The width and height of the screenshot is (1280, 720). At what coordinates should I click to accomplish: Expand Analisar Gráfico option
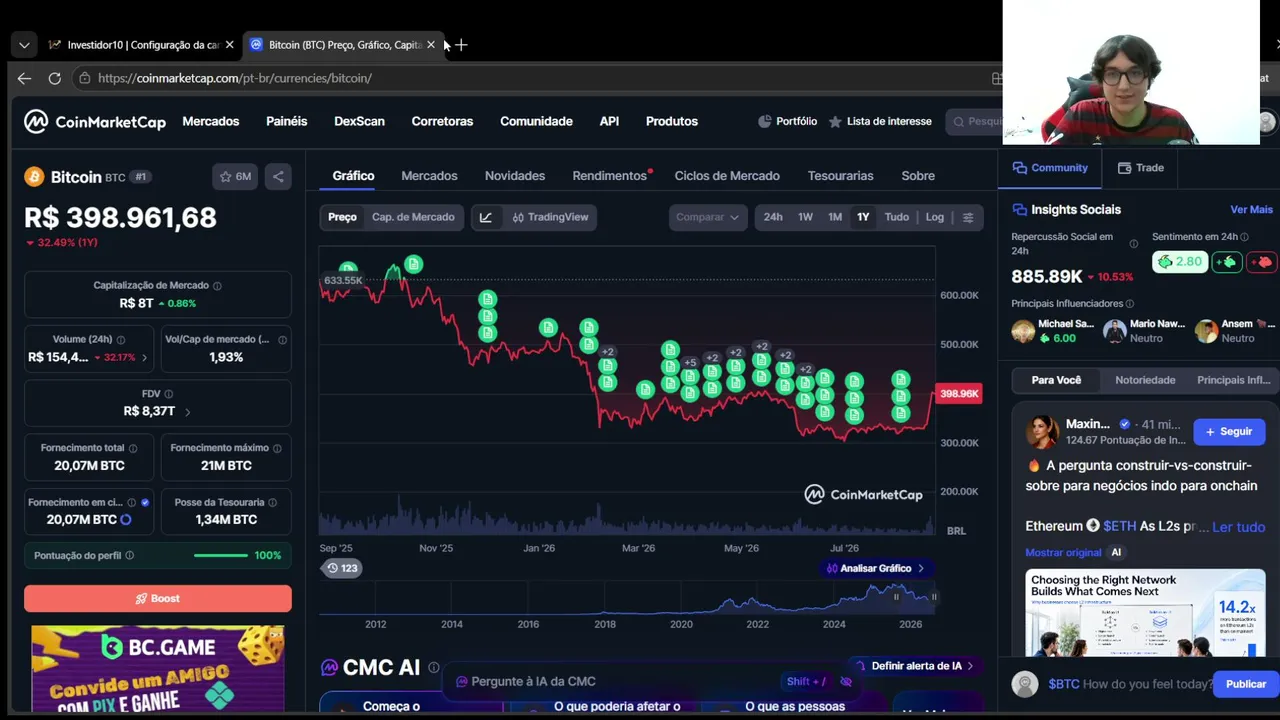[875, 568]
